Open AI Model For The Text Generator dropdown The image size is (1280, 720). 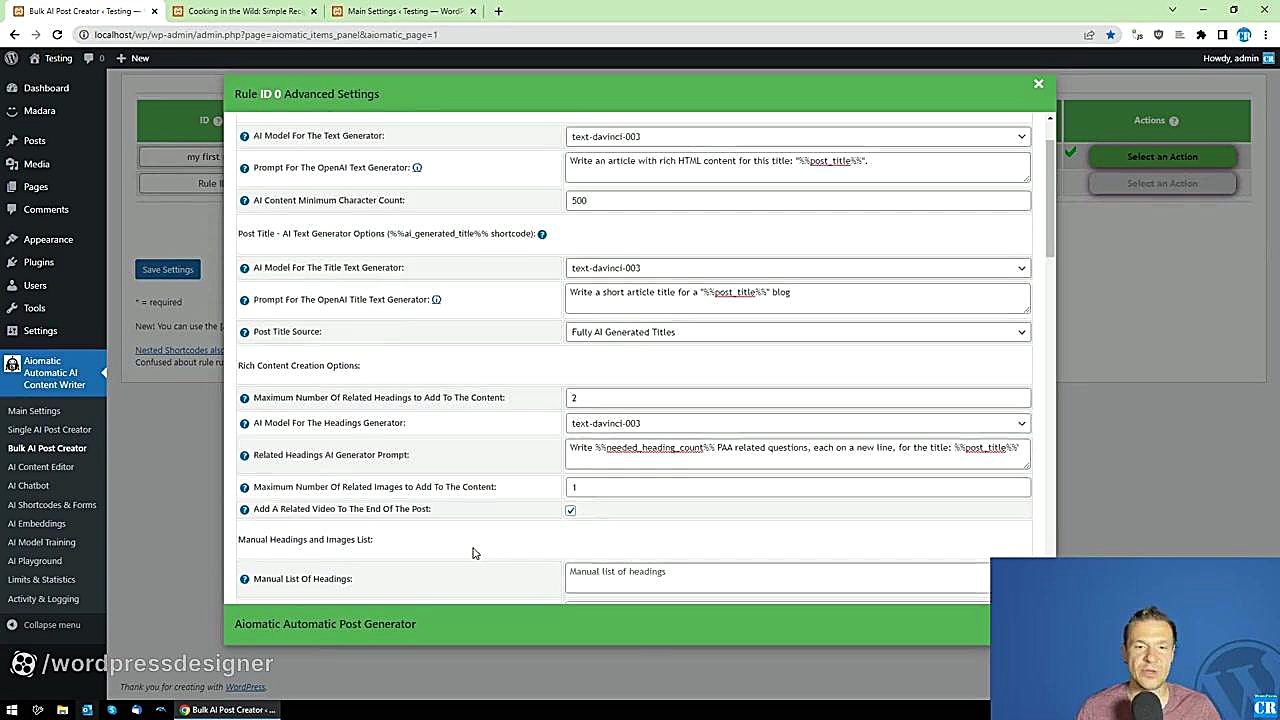click(798, 137)
